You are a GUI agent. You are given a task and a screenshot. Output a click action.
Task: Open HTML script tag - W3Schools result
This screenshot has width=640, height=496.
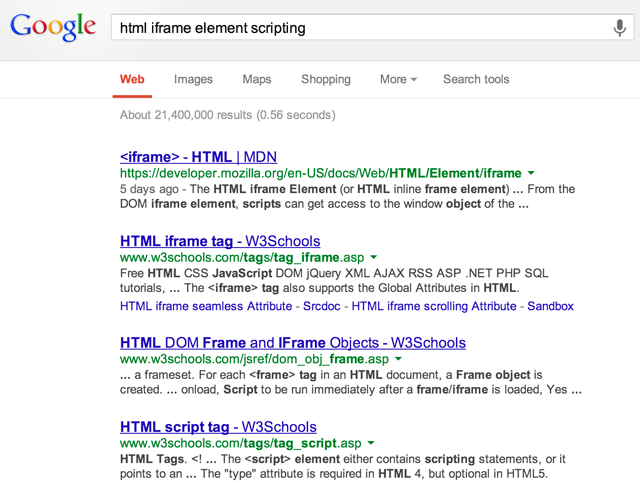tap(218, 427)
